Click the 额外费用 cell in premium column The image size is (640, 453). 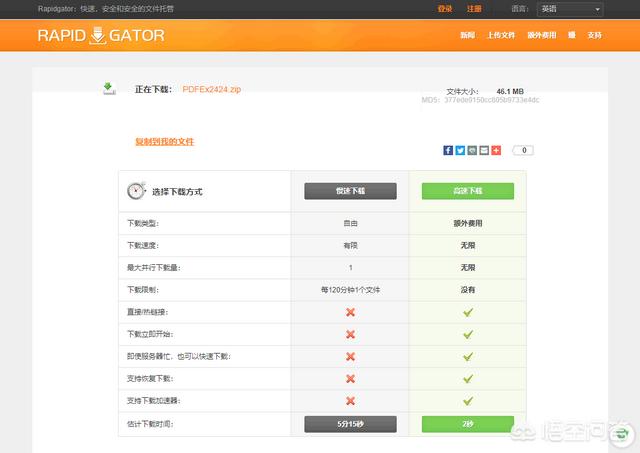click(x=468, y=223)
